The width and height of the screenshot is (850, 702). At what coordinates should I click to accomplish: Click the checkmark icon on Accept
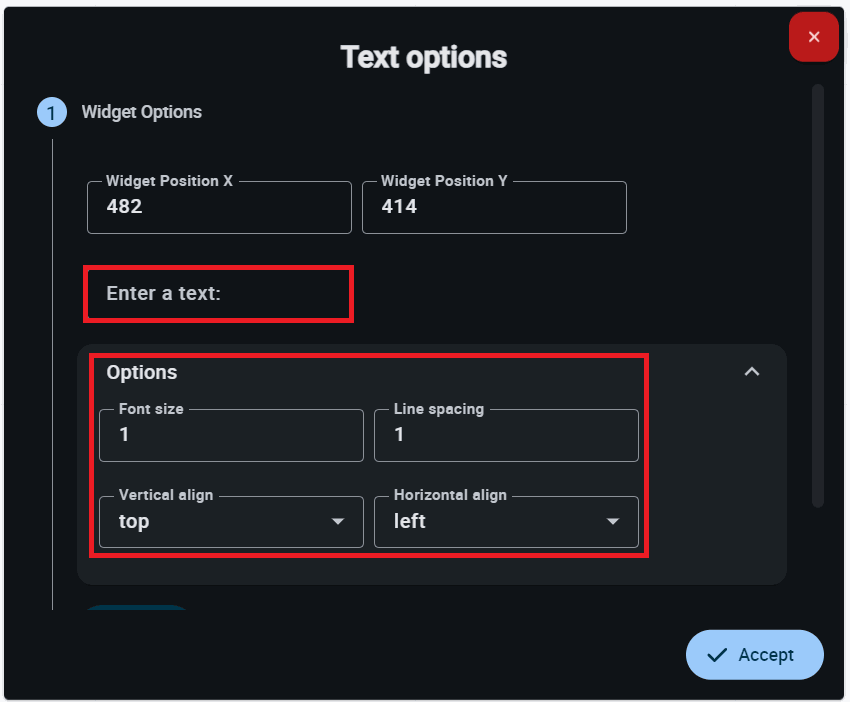716,655
